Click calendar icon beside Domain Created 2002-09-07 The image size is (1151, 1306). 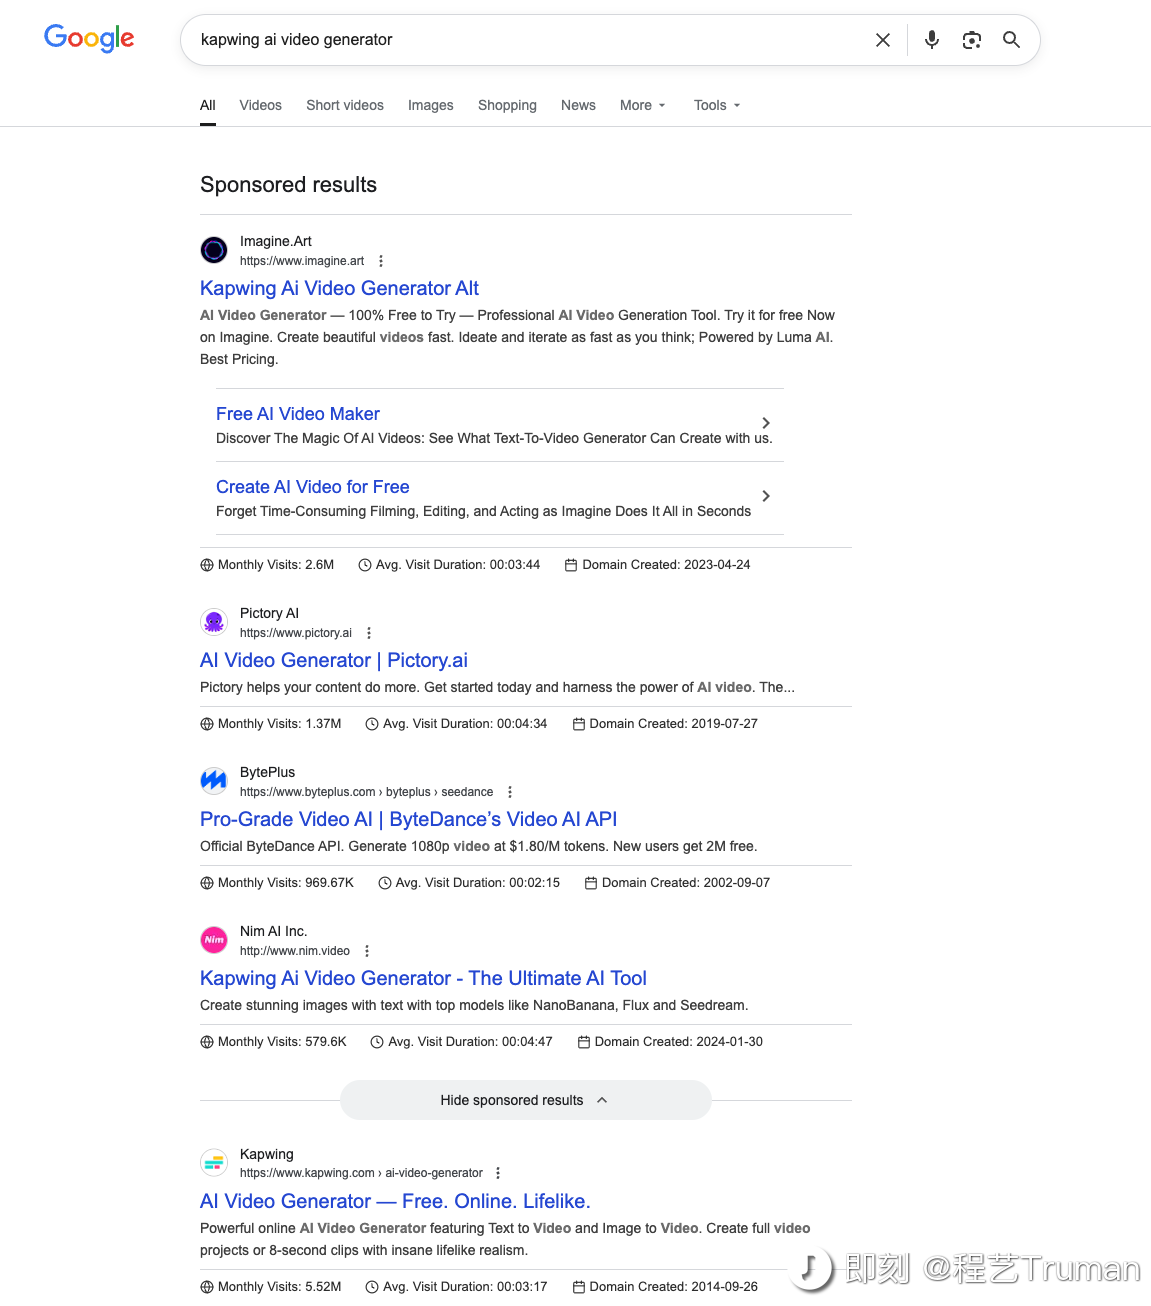[x=591, y=883]
